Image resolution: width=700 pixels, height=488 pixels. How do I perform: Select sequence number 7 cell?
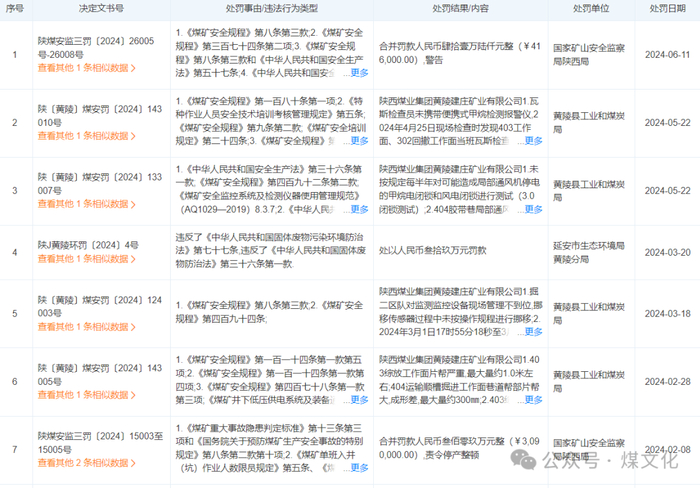pos(15,450)
